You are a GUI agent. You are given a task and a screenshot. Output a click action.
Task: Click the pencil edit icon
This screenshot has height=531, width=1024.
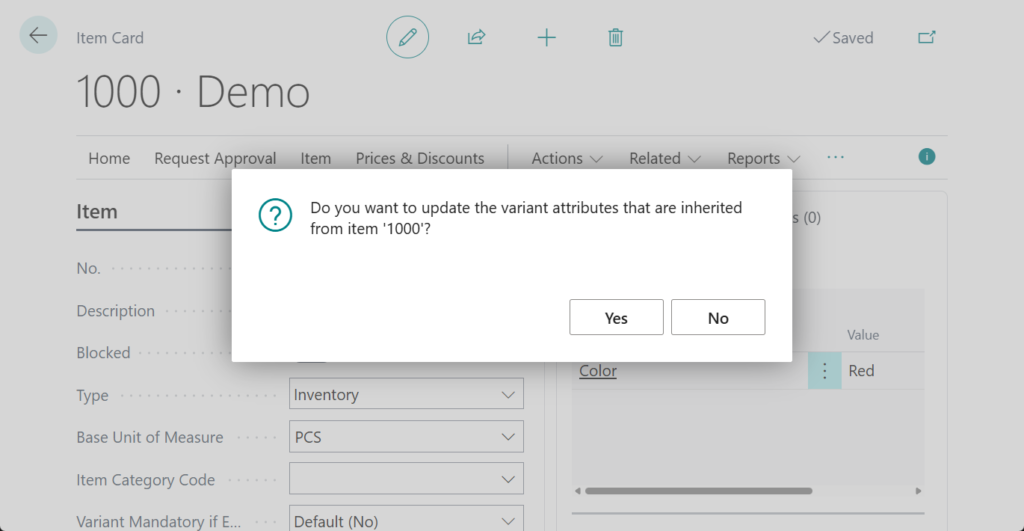coord(407,38)
